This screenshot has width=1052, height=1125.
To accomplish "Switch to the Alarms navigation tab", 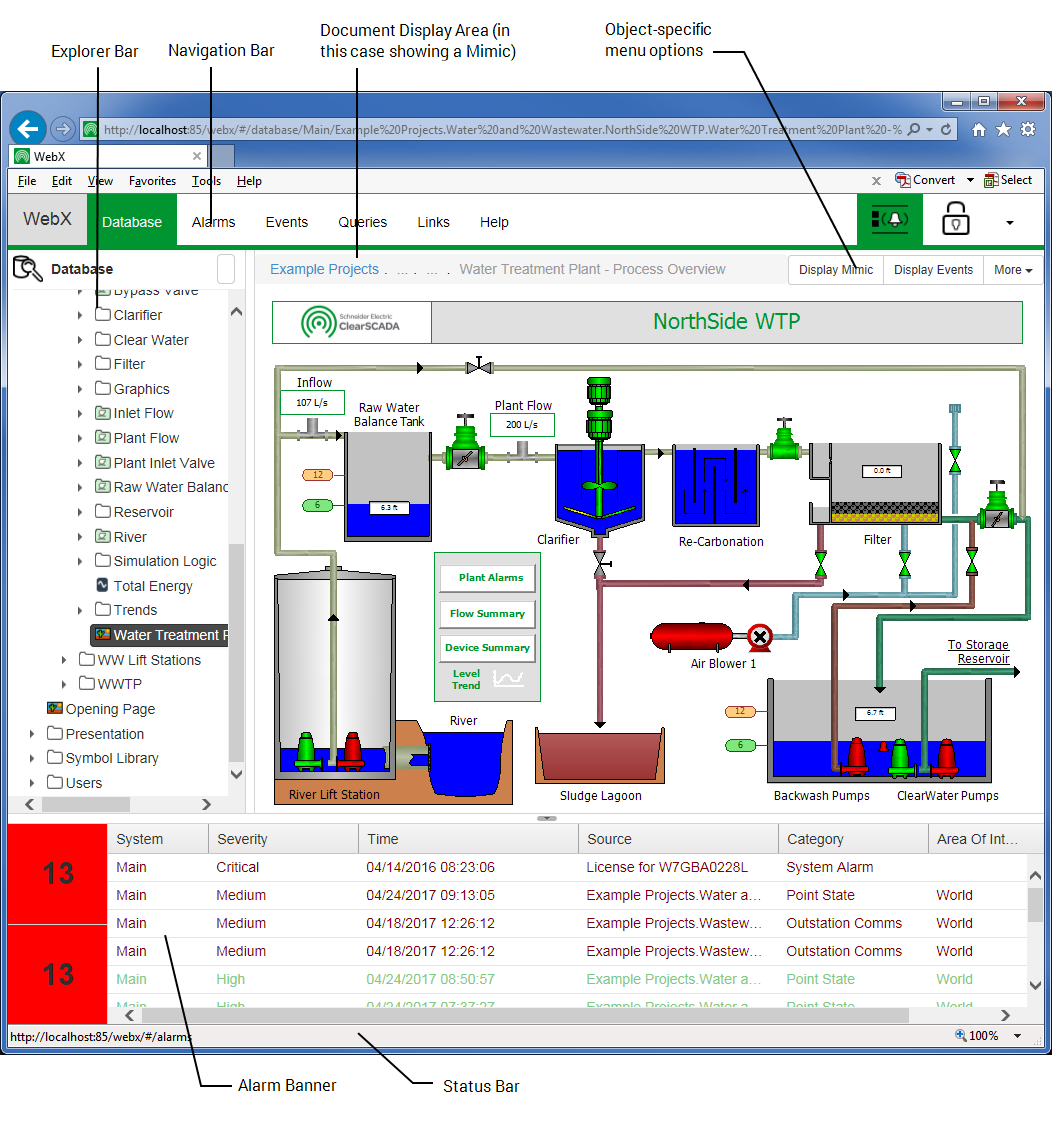I will (x=213, y=221).
